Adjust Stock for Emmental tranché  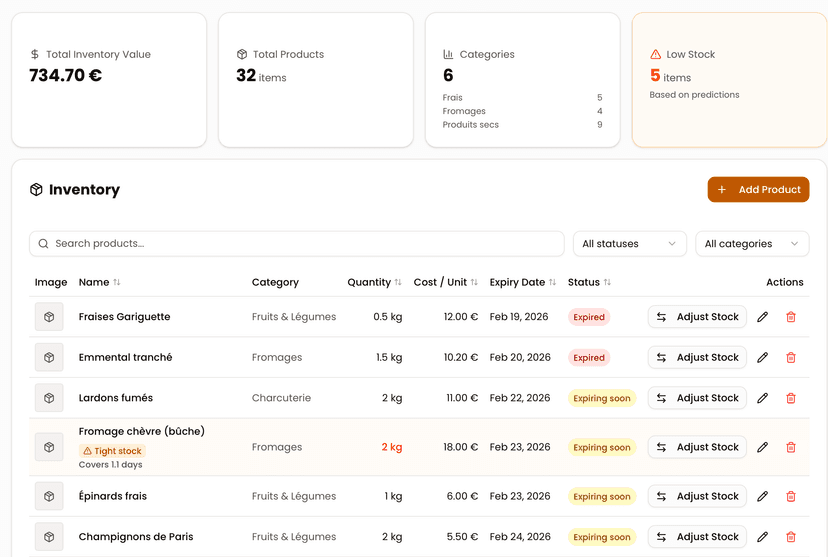point(697,358)
